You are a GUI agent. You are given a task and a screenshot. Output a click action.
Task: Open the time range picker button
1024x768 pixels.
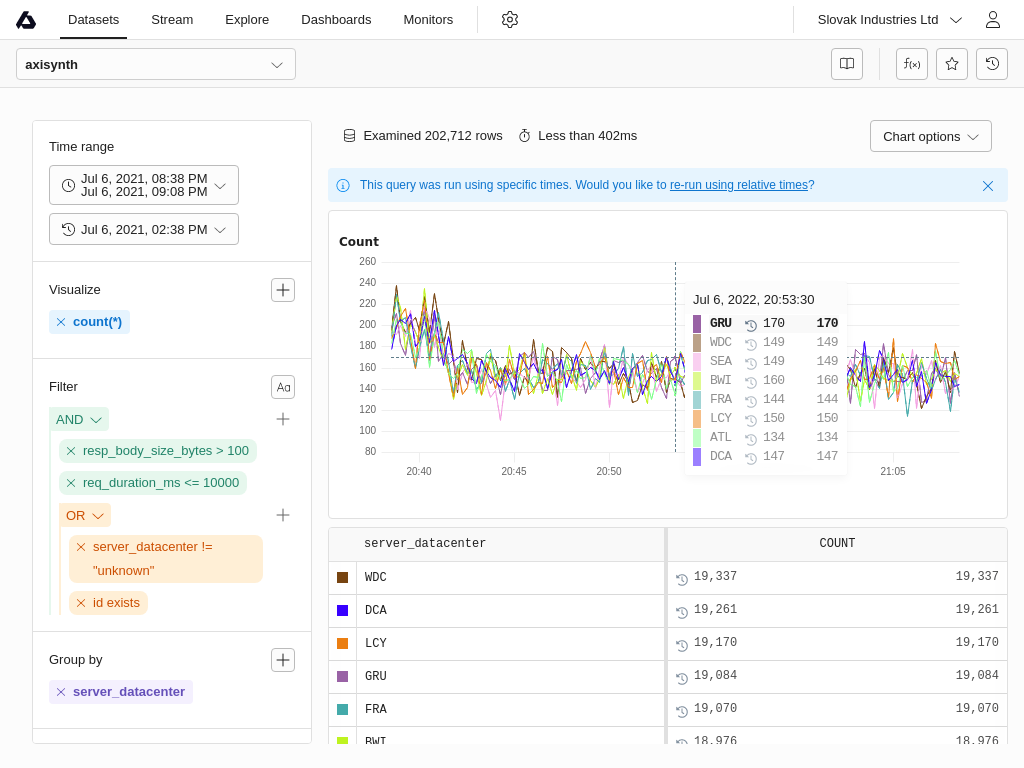pyautogui.click(x=144, y=185)
